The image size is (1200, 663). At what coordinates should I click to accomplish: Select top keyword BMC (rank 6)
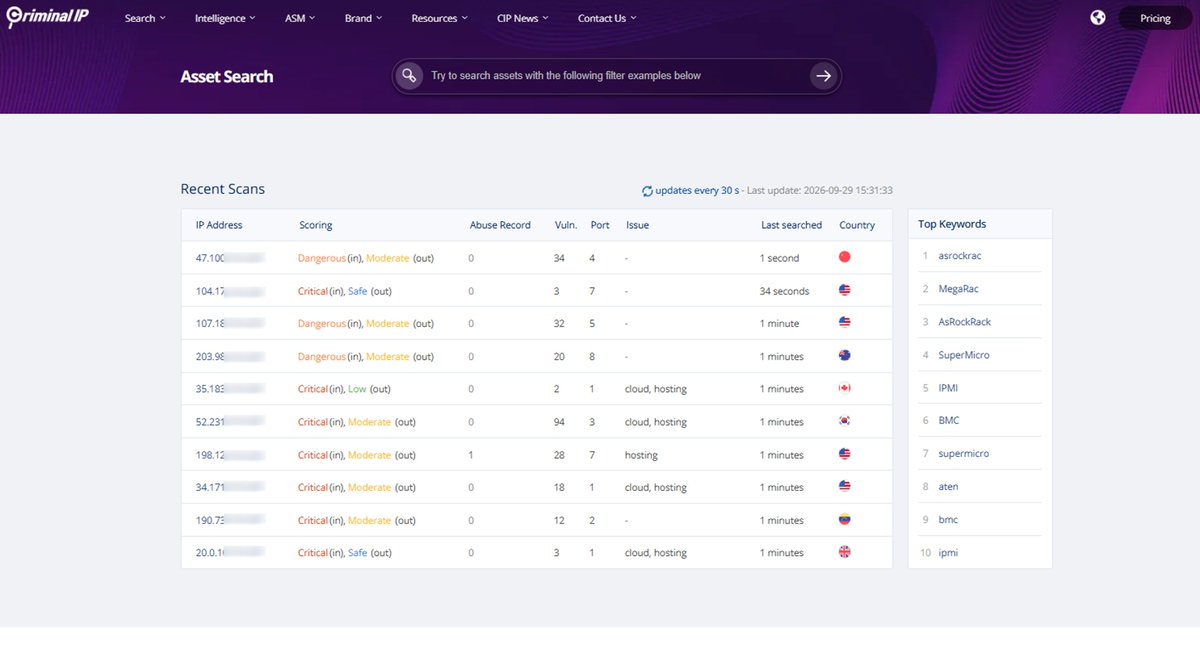point(948,420)
